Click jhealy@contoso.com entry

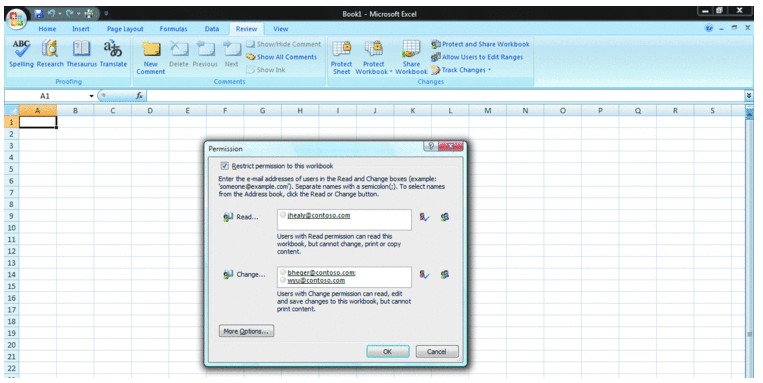click(x=318, y=215)
